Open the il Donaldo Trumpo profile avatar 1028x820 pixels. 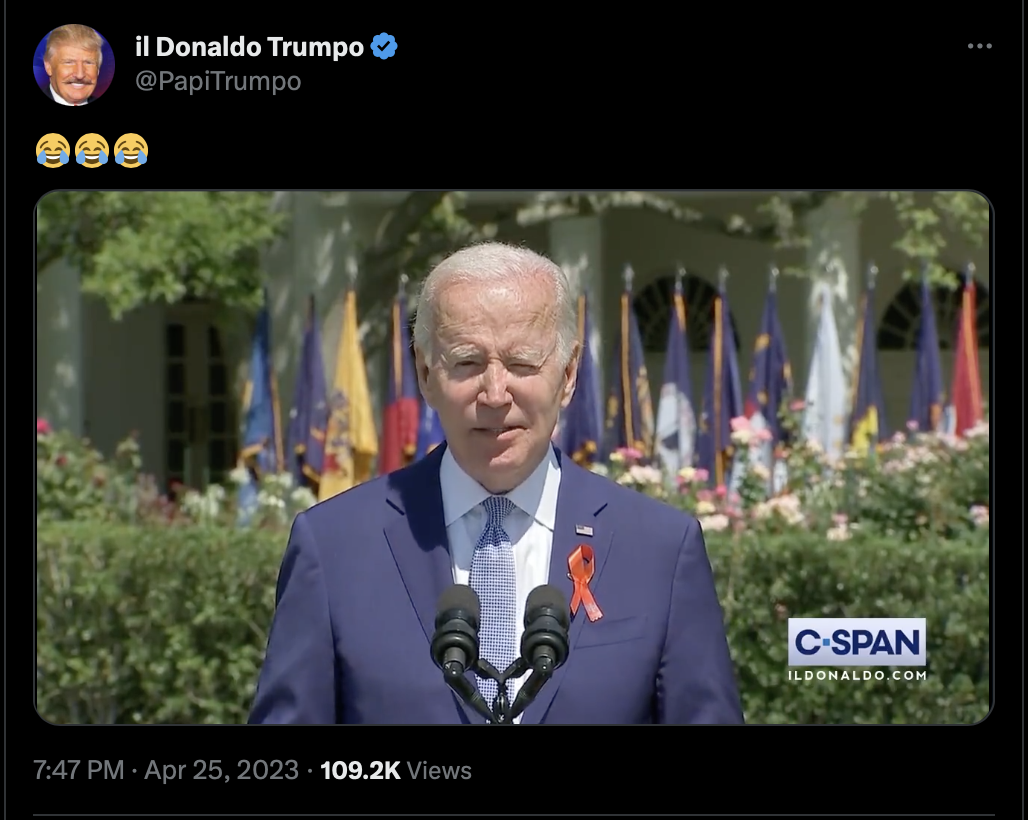(x=73, y=65)
